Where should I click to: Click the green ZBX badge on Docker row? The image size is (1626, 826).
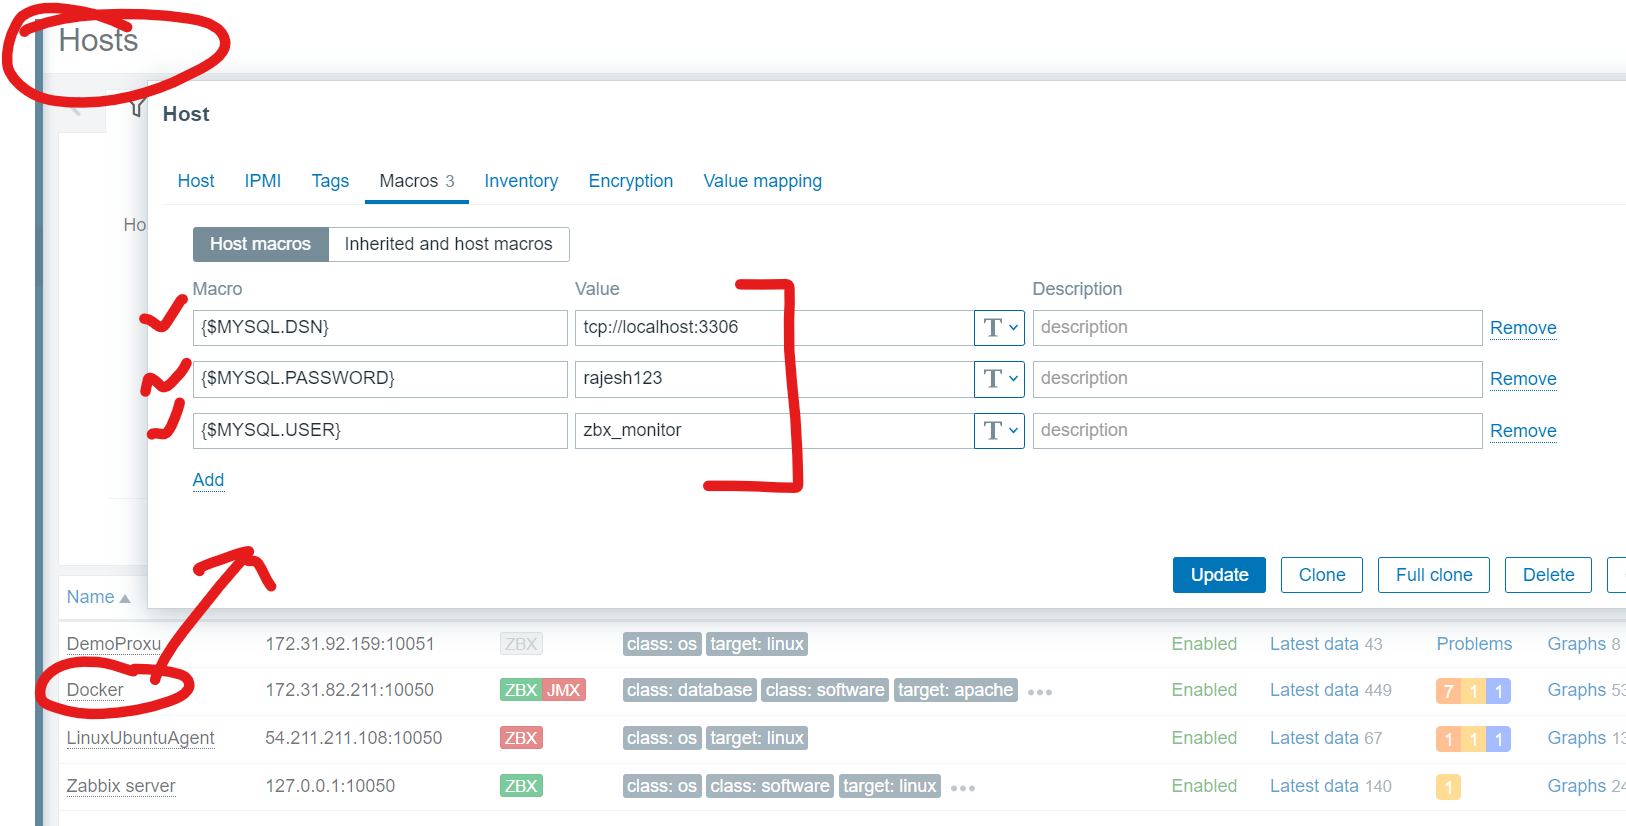pyautogui.click(x=520, y=690)
